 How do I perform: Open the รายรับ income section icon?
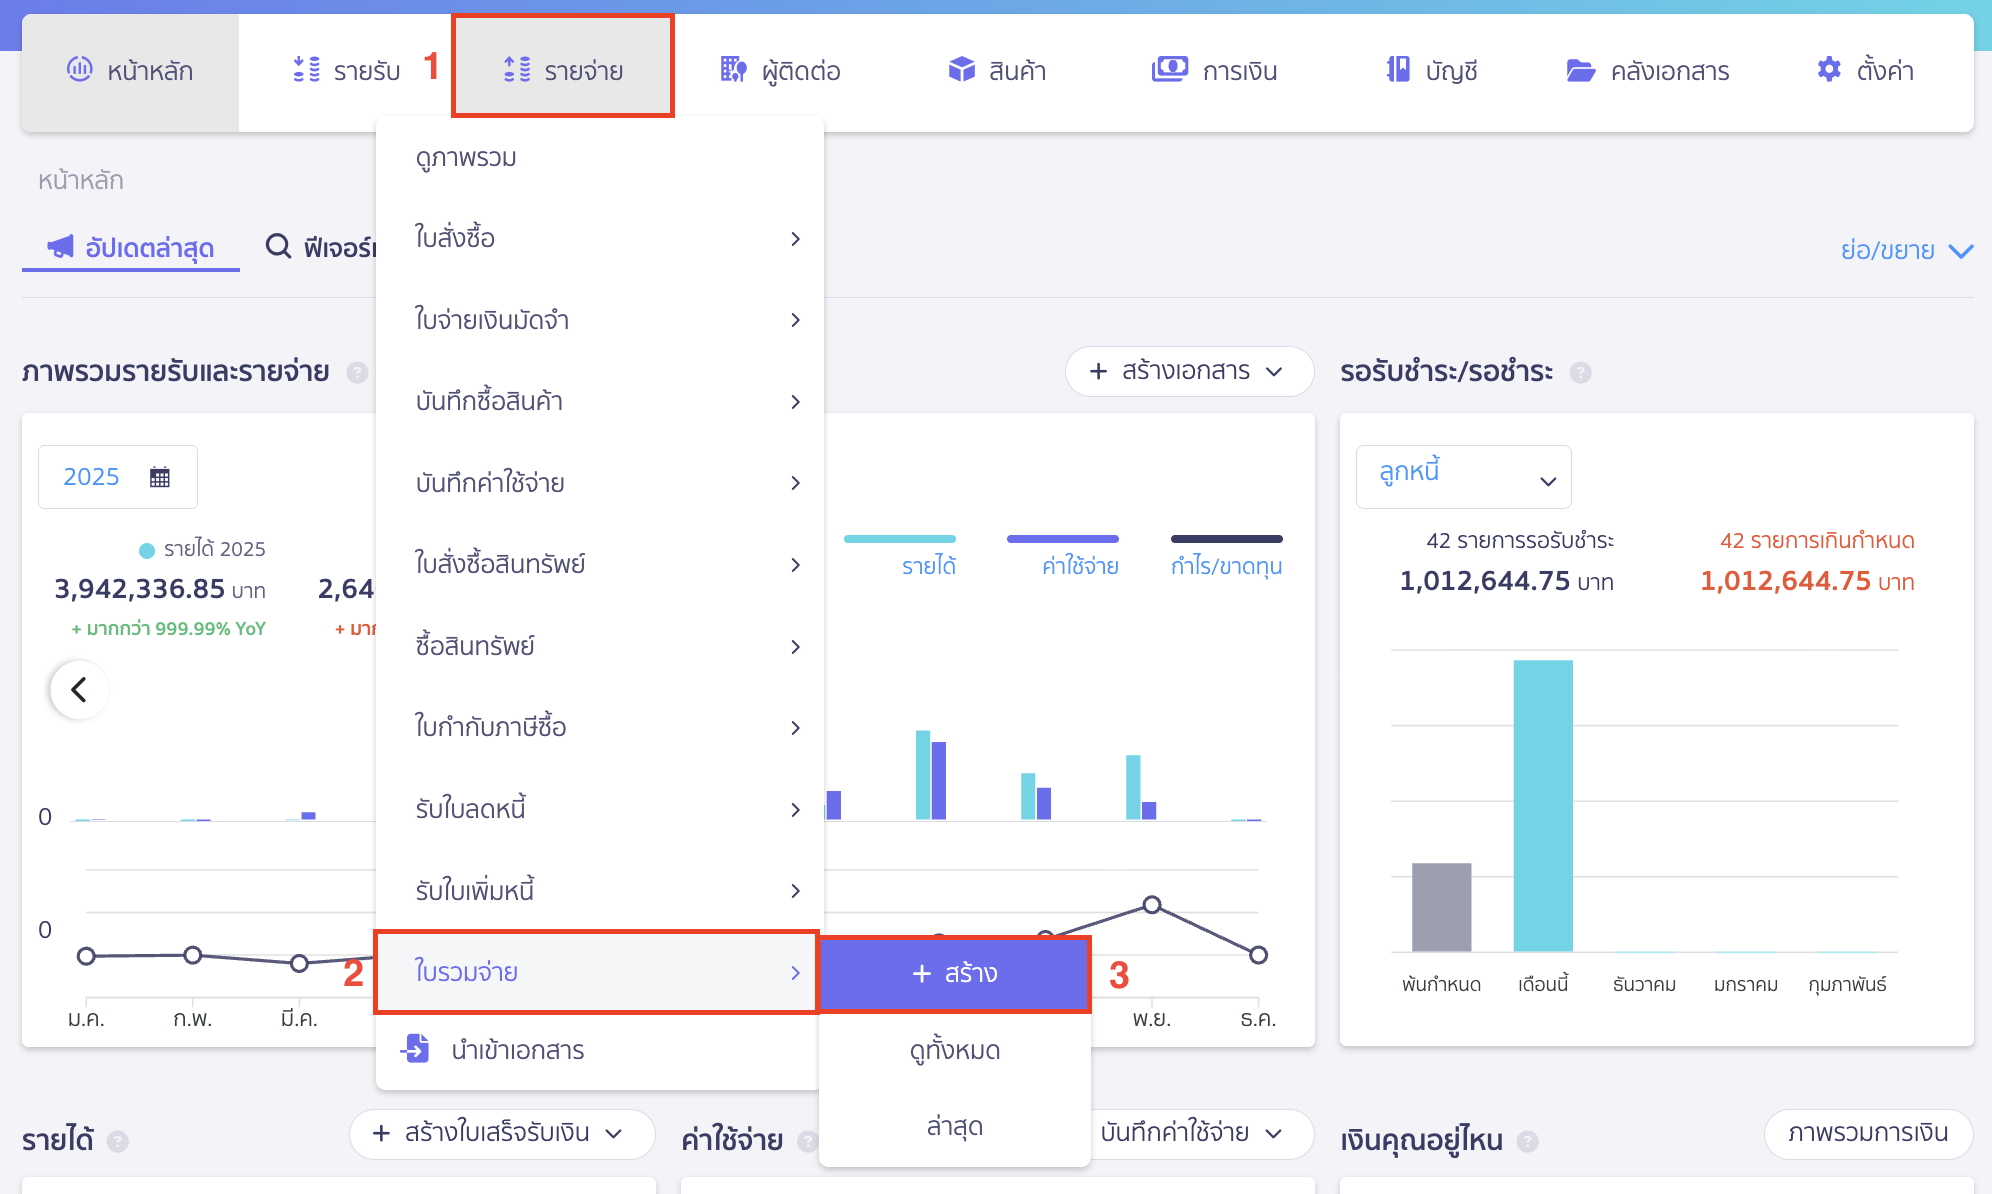(x=304, y=70)
